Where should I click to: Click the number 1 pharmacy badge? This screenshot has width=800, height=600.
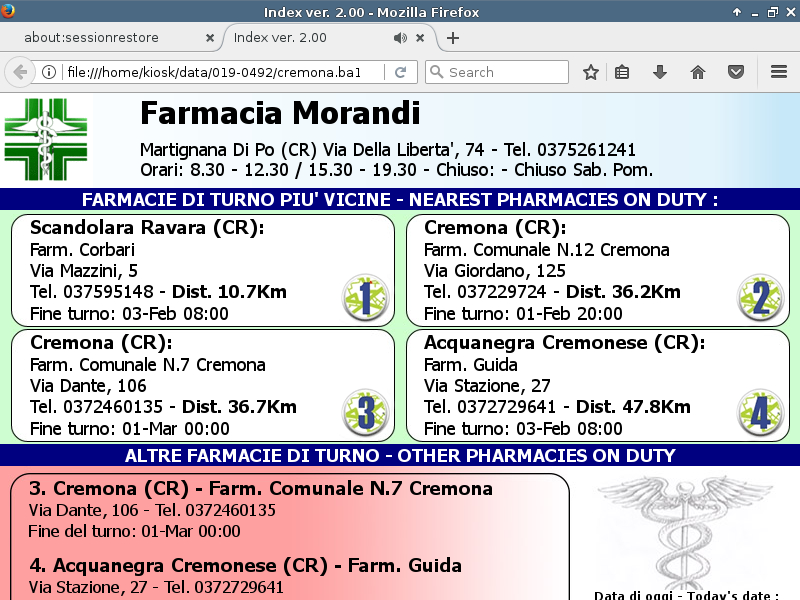[x=364, y=297]
